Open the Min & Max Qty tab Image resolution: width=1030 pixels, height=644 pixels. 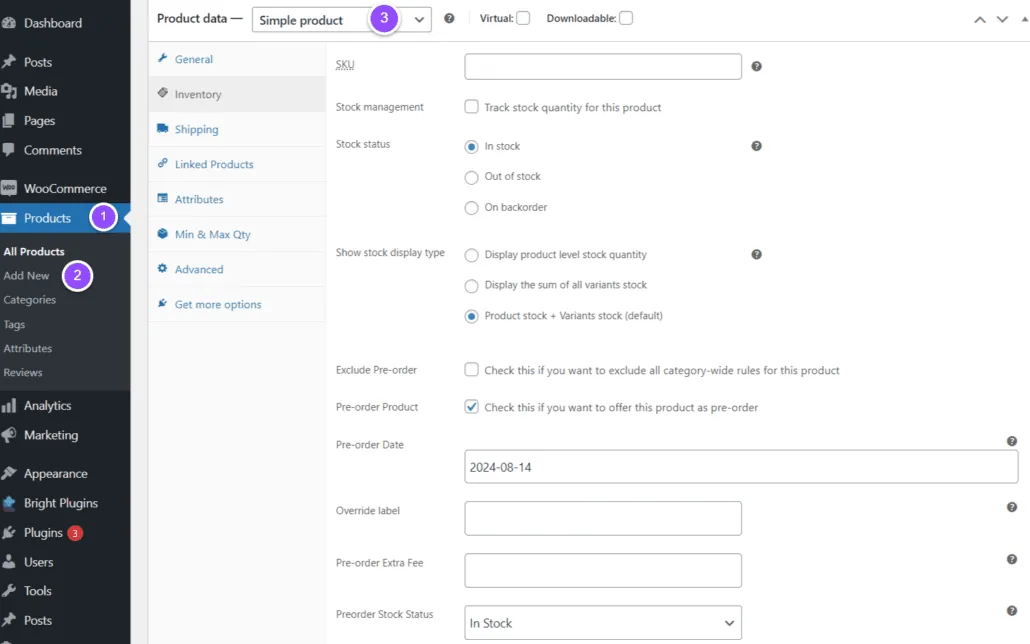pos(237,235)
